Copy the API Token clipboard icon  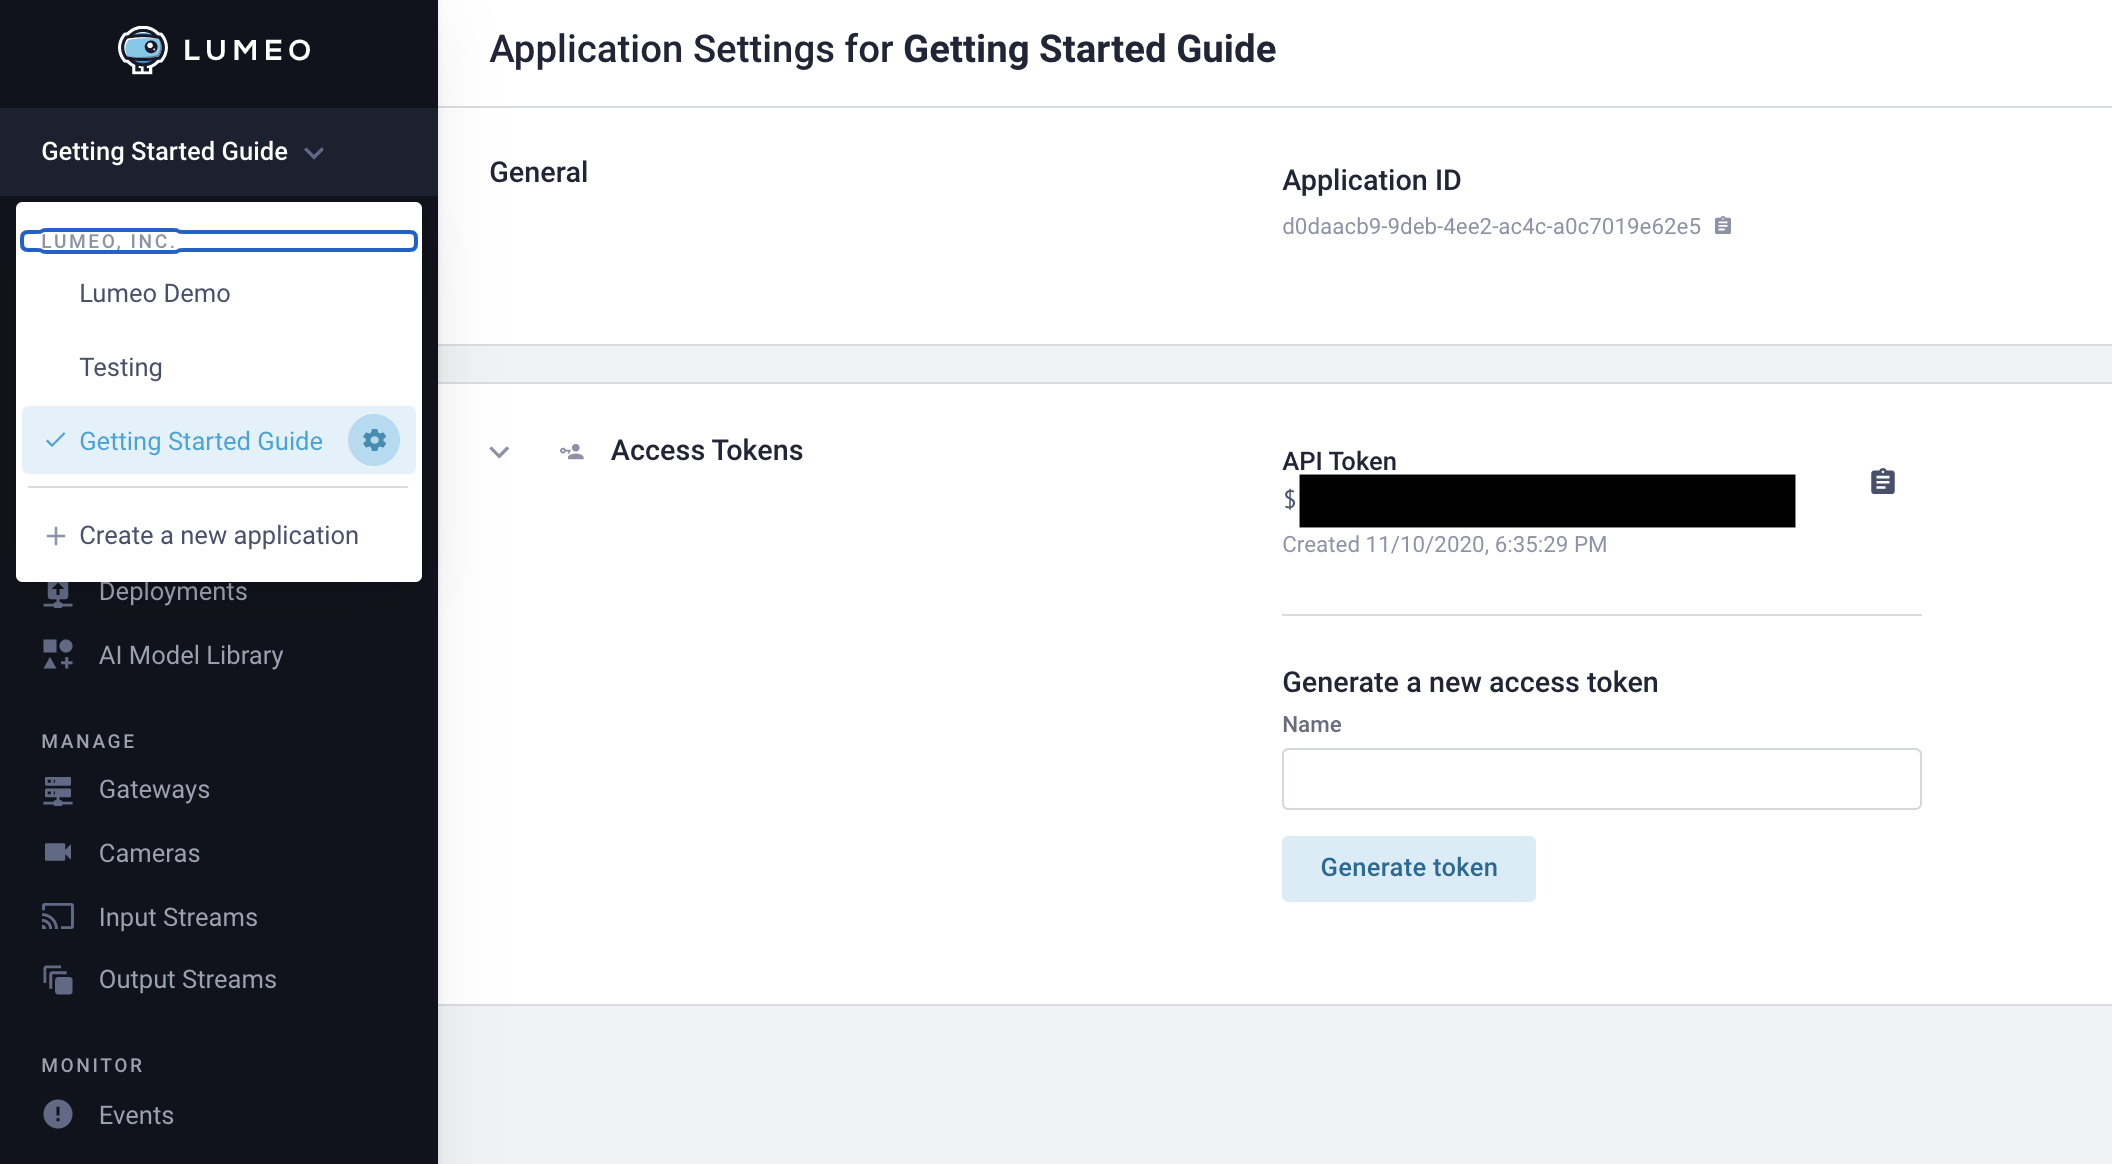click(1882, 482)
